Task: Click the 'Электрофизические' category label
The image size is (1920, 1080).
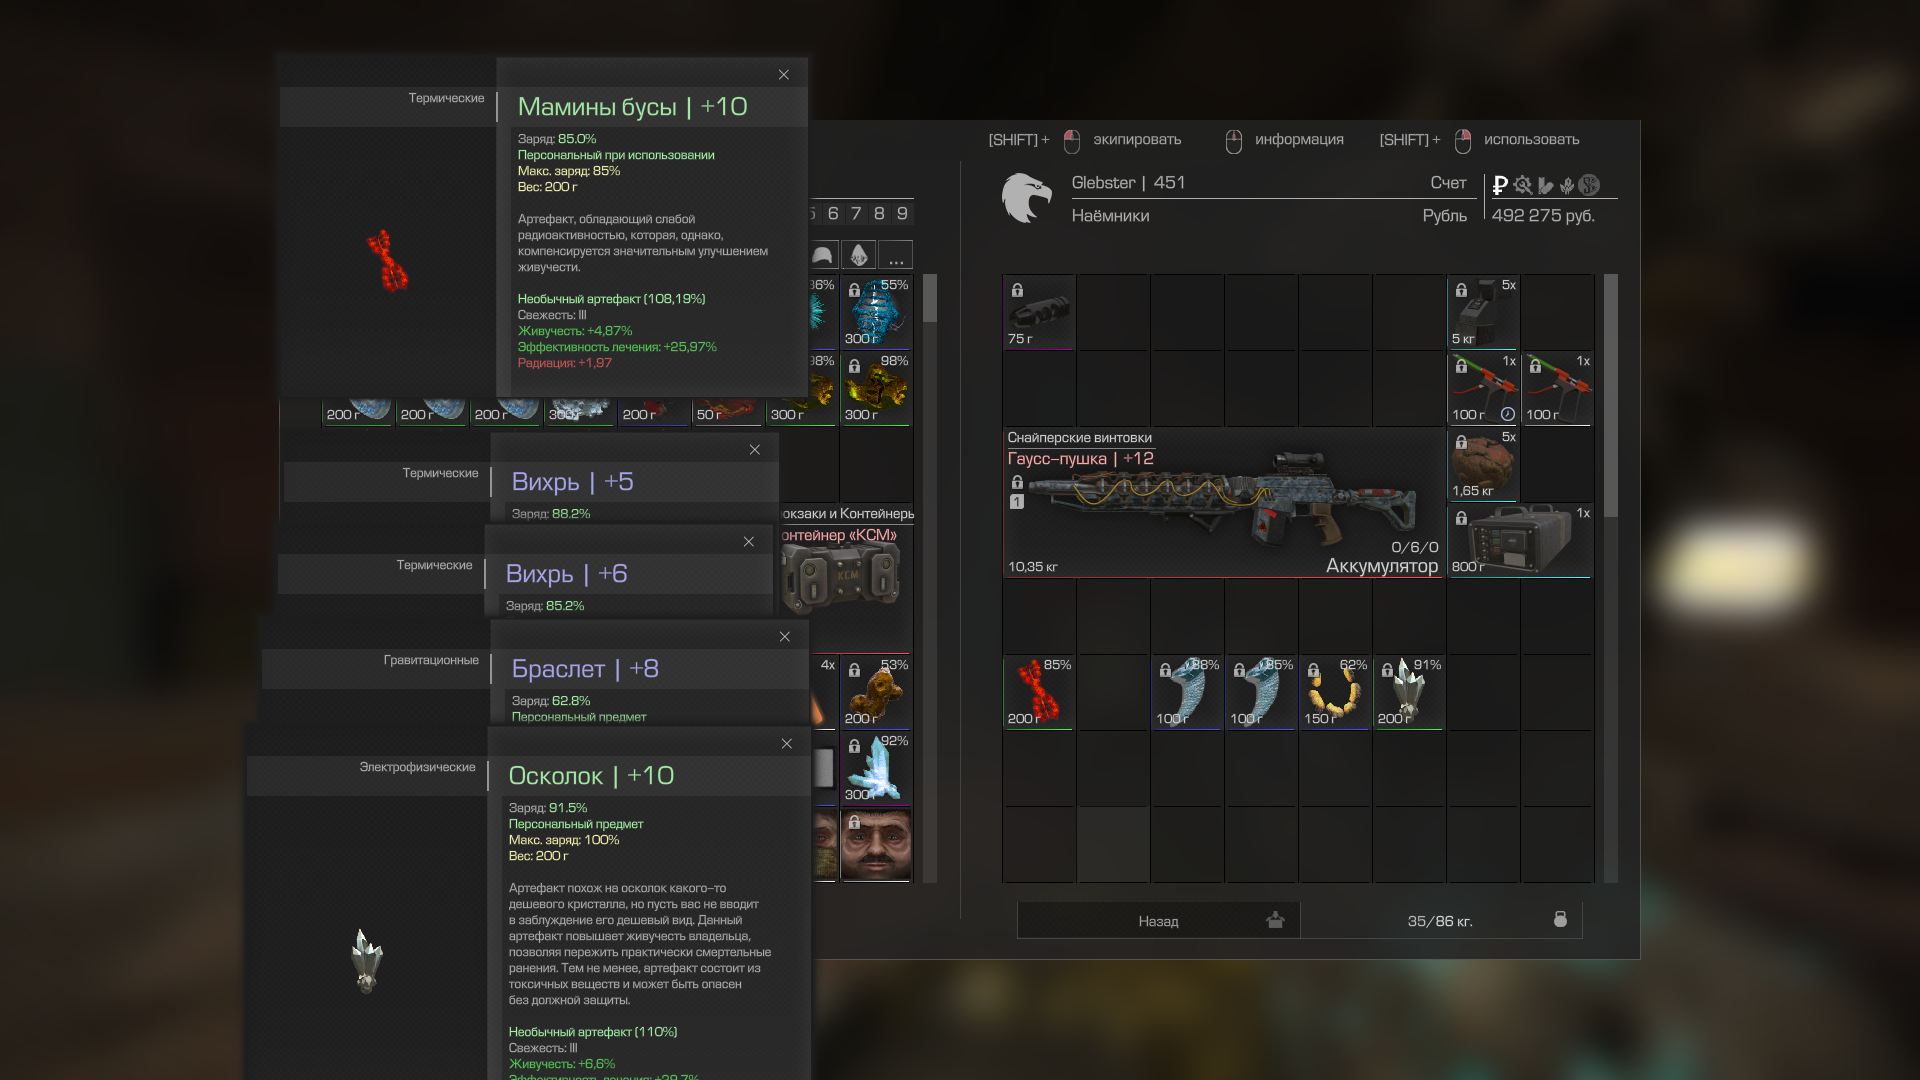Action: point(417,767)
